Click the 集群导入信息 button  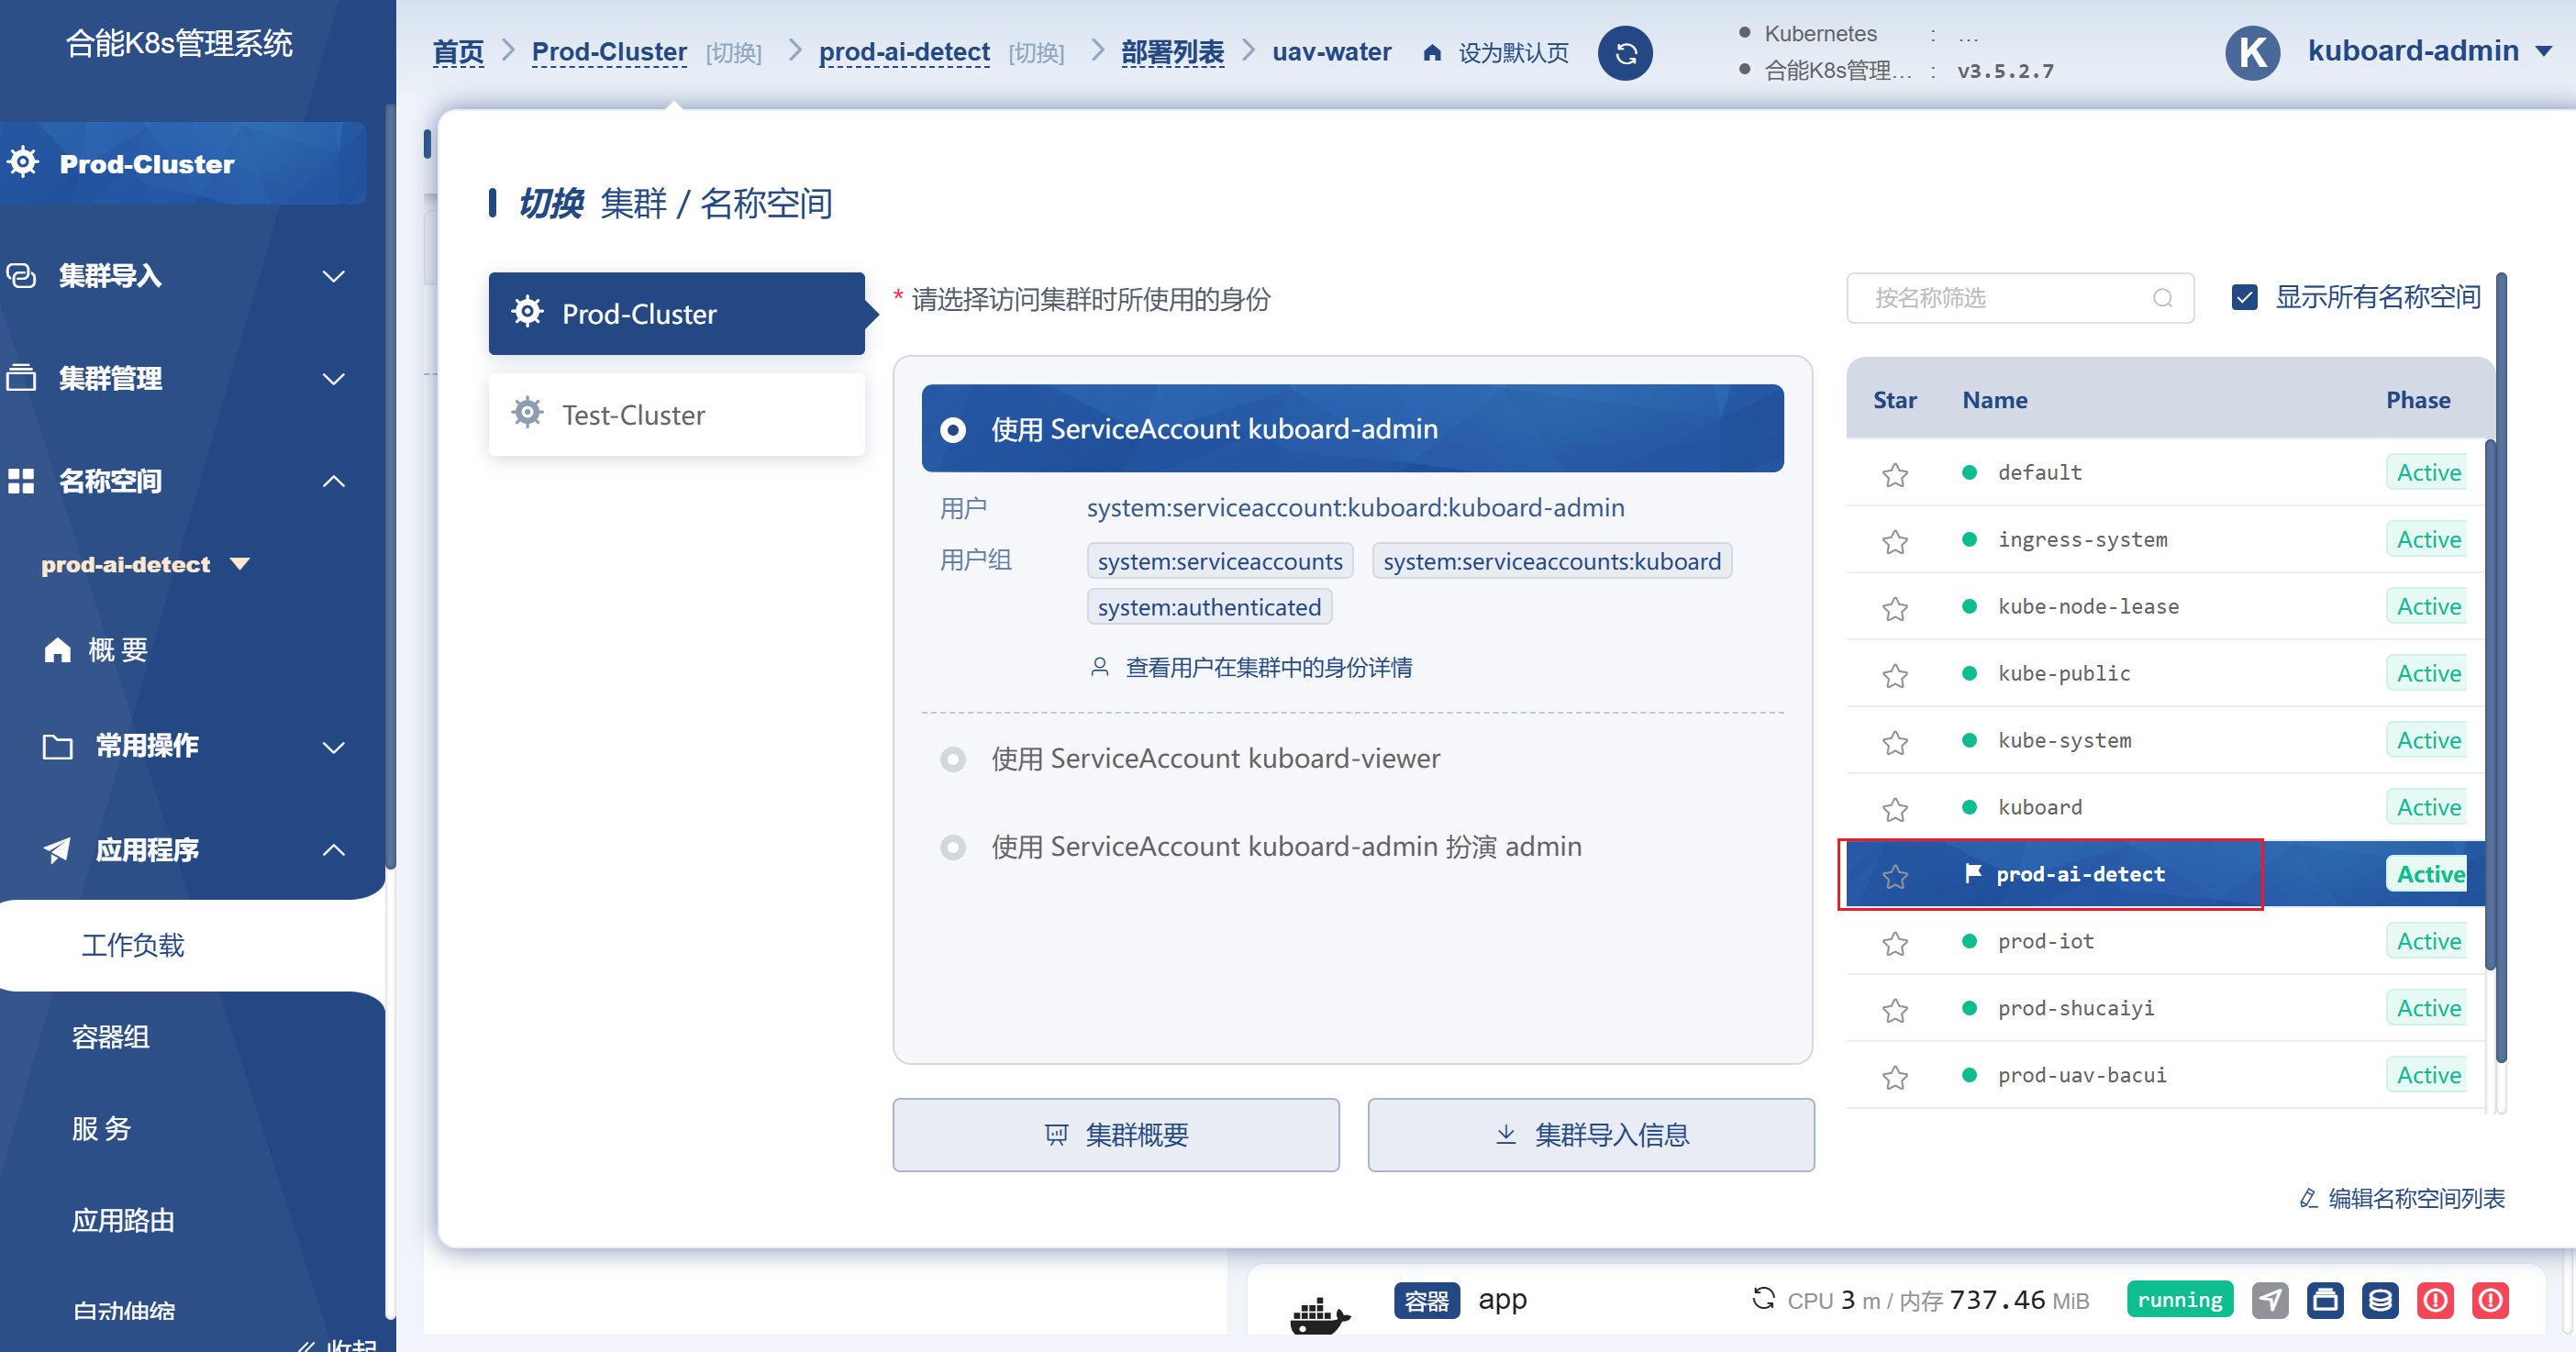click(1591, 1135)
